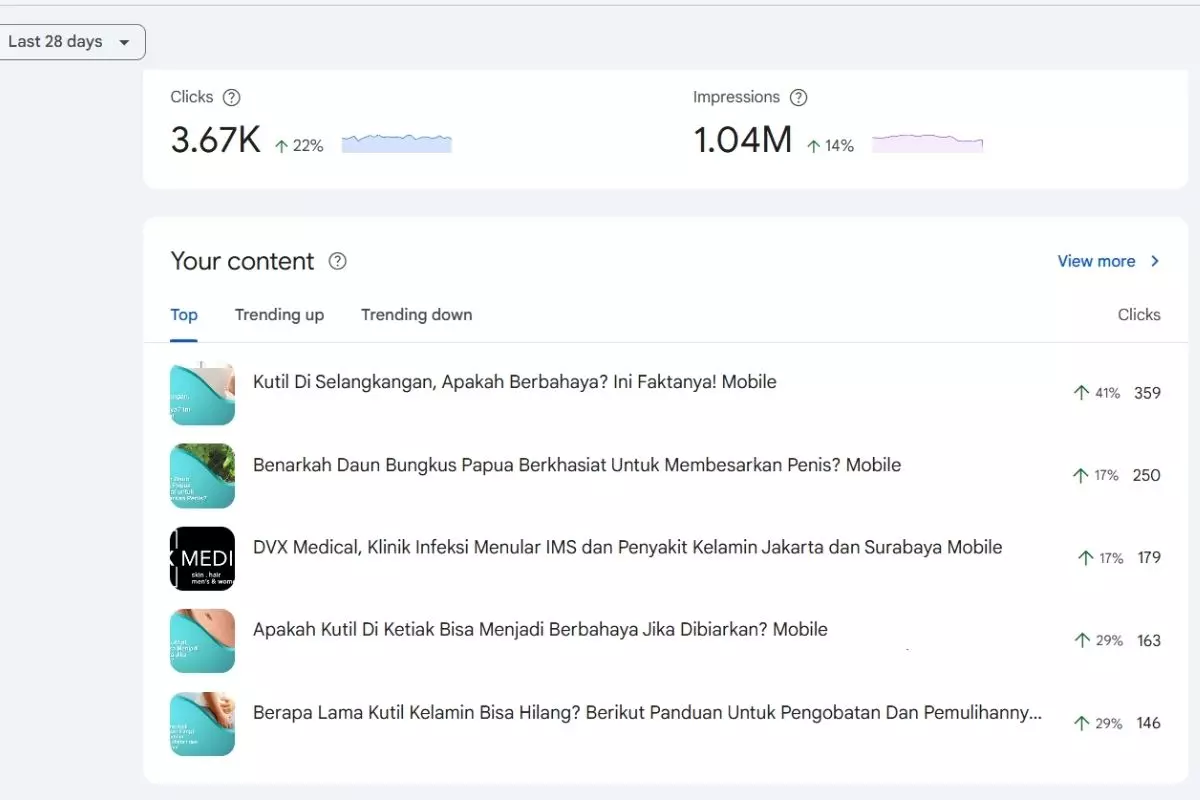Switch to the Trending down tab
Viewport: 1200px width, 800px height.
[x=416, y=315]
